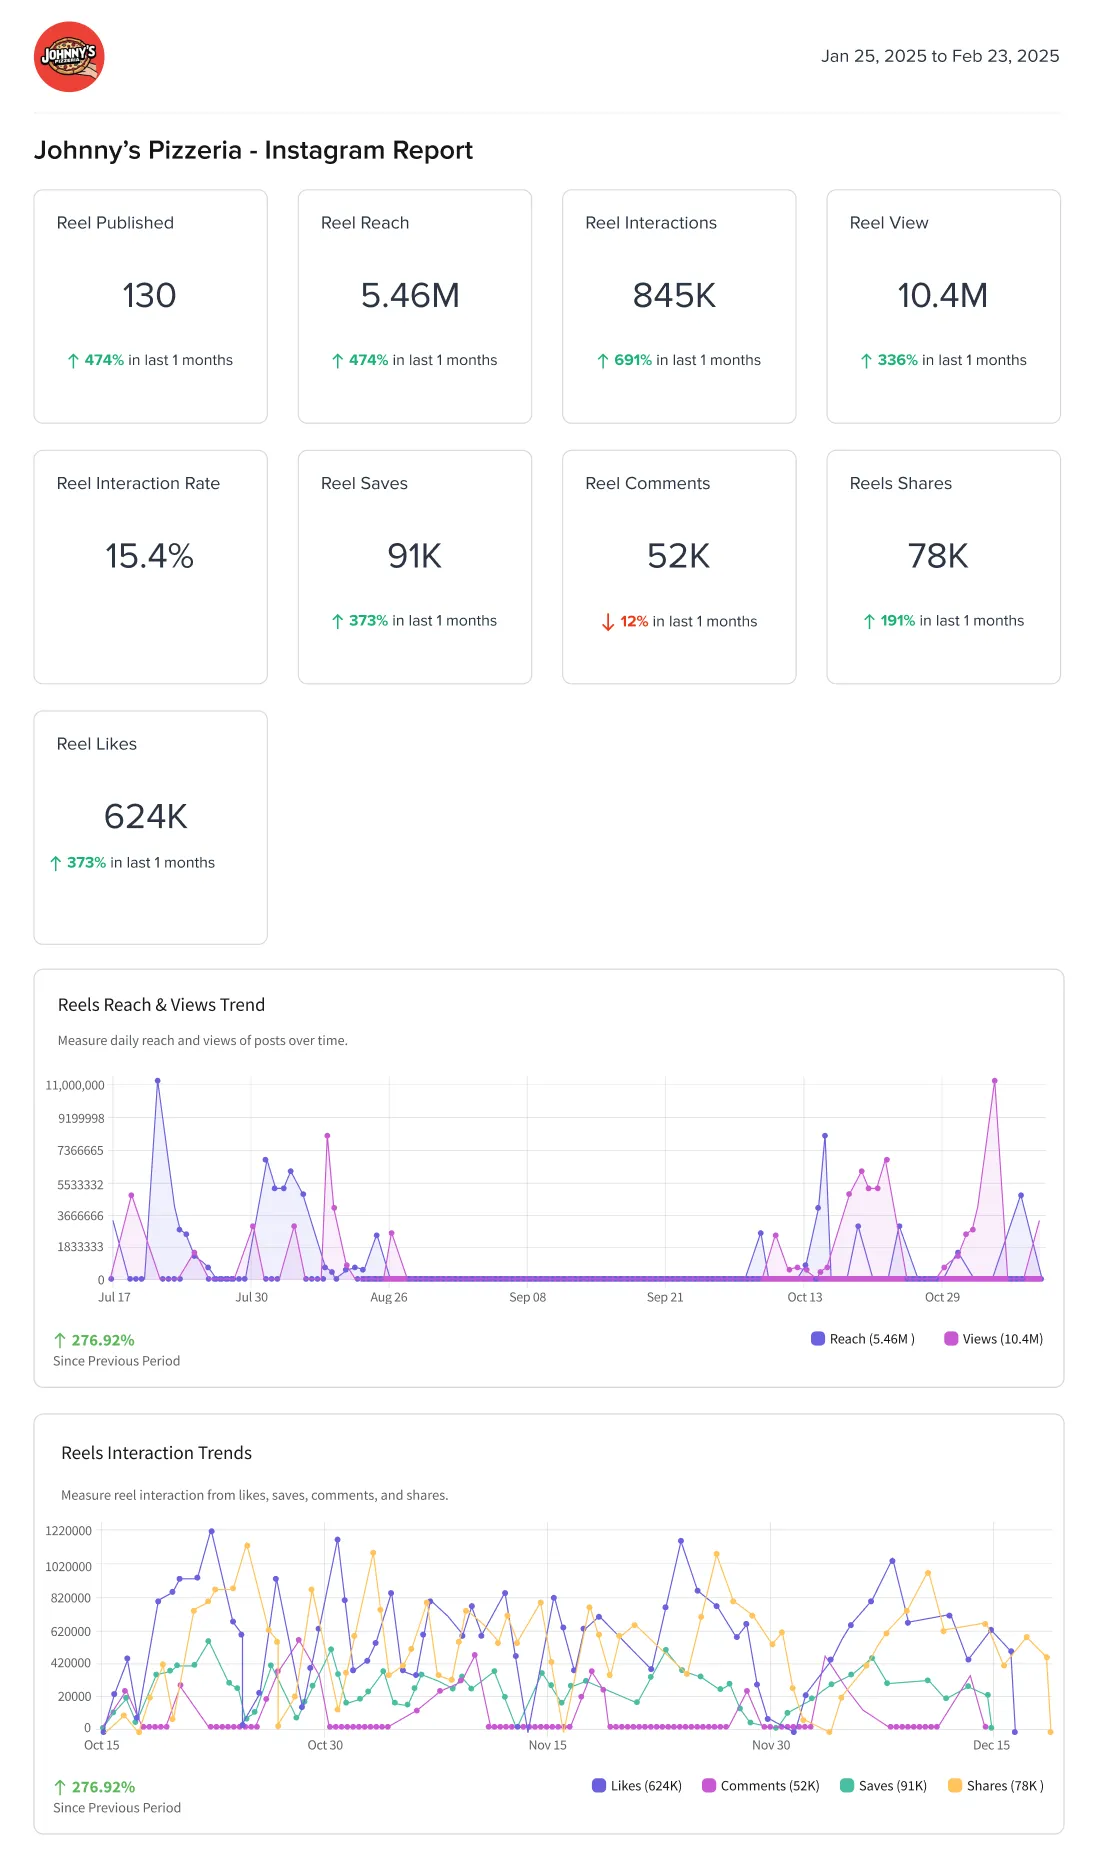Viewport: 1095px width, 1874px height.
Task: Click the reach chart description text
Action: [x=203, y=1040]
